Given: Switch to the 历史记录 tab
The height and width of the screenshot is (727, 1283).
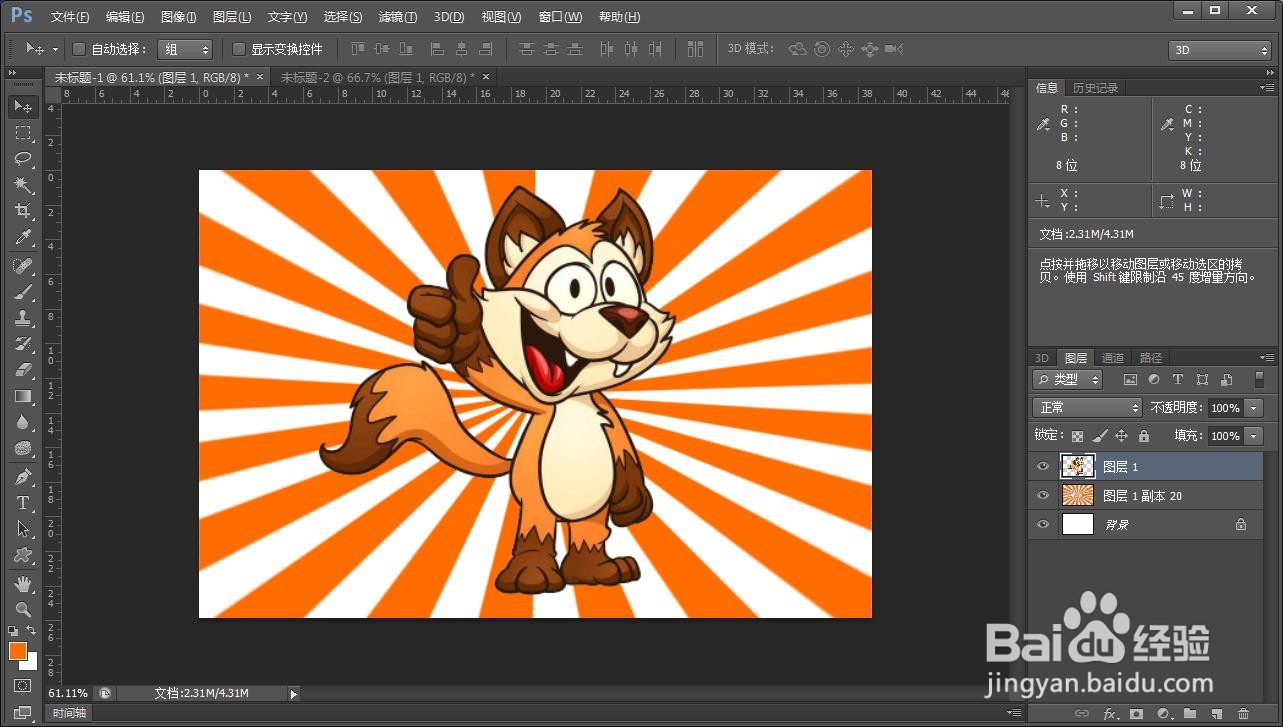Looking at the screenshot, I should tap(1095, 88).
